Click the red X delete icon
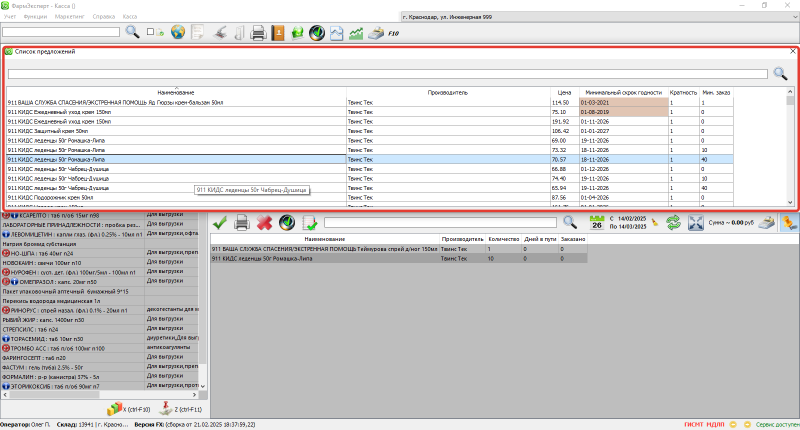The image size is (800, 430). pos(264,222)
